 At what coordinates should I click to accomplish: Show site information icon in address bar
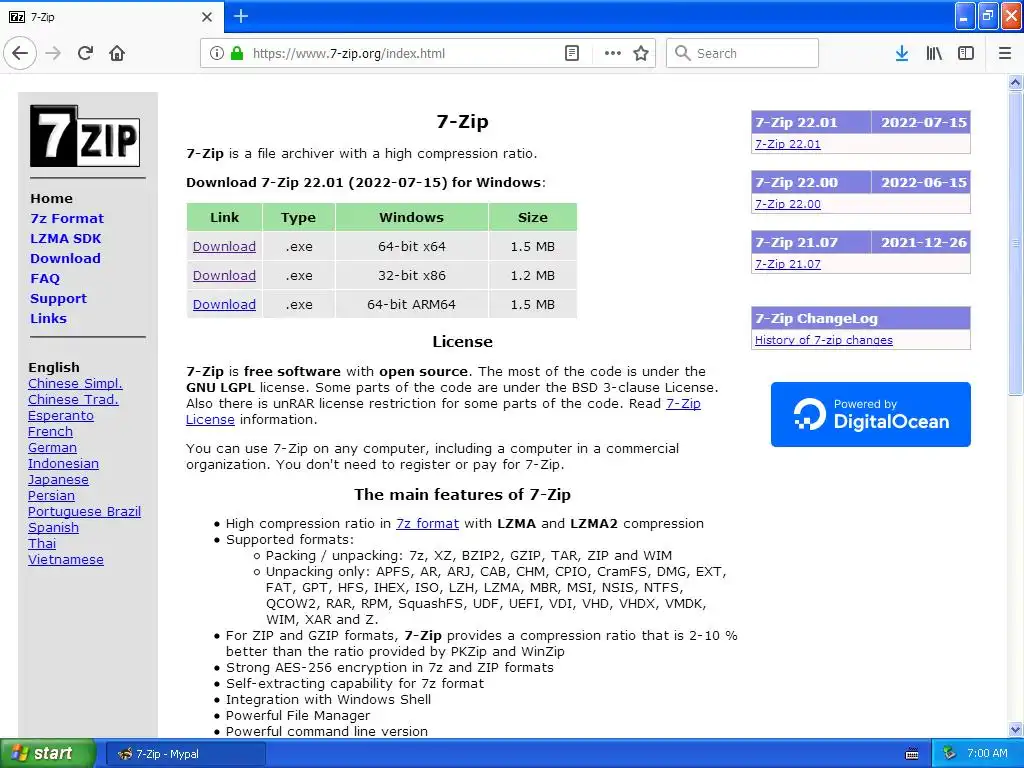coord(216,54)
